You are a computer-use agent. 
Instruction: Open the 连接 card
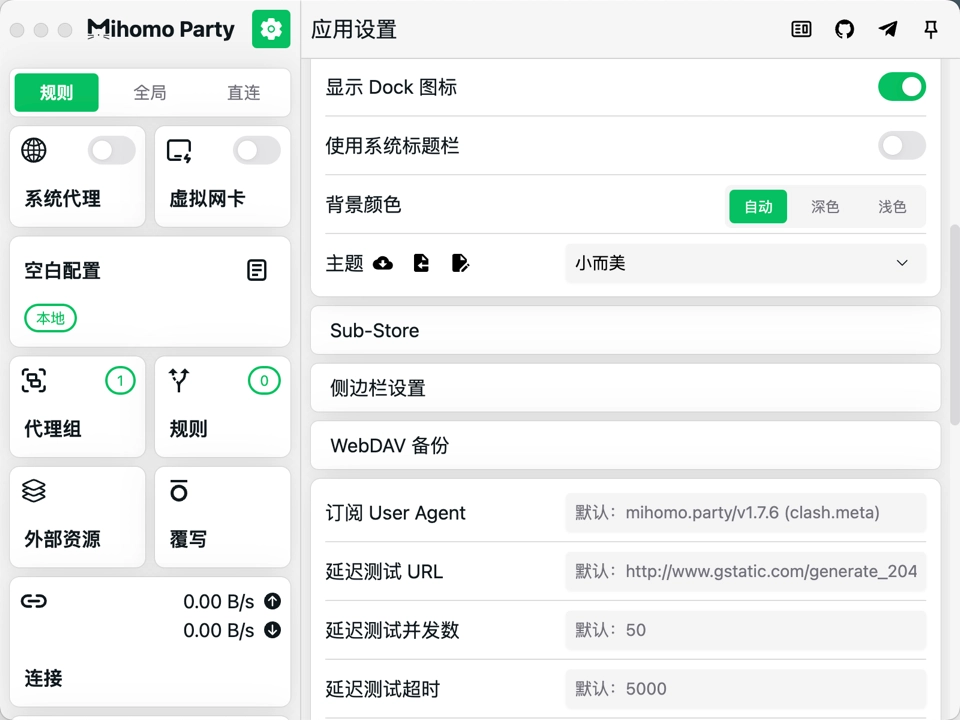(x=150, y=642)
